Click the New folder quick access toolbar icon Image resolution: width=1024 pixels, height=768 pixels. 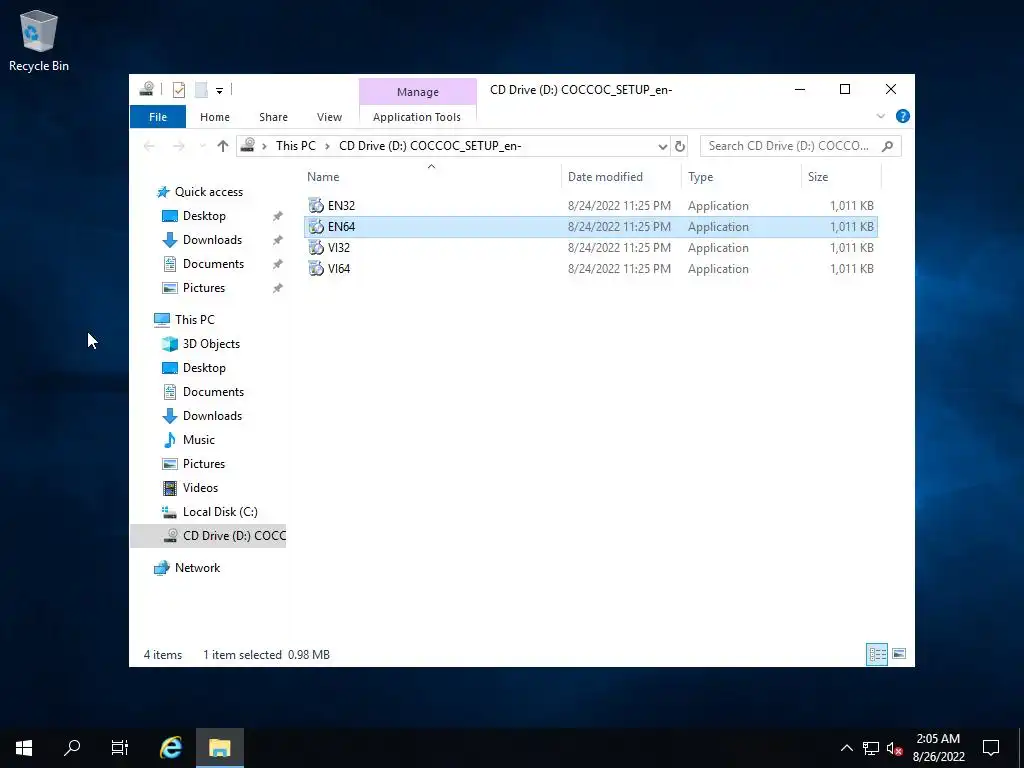tap(201, 89)
